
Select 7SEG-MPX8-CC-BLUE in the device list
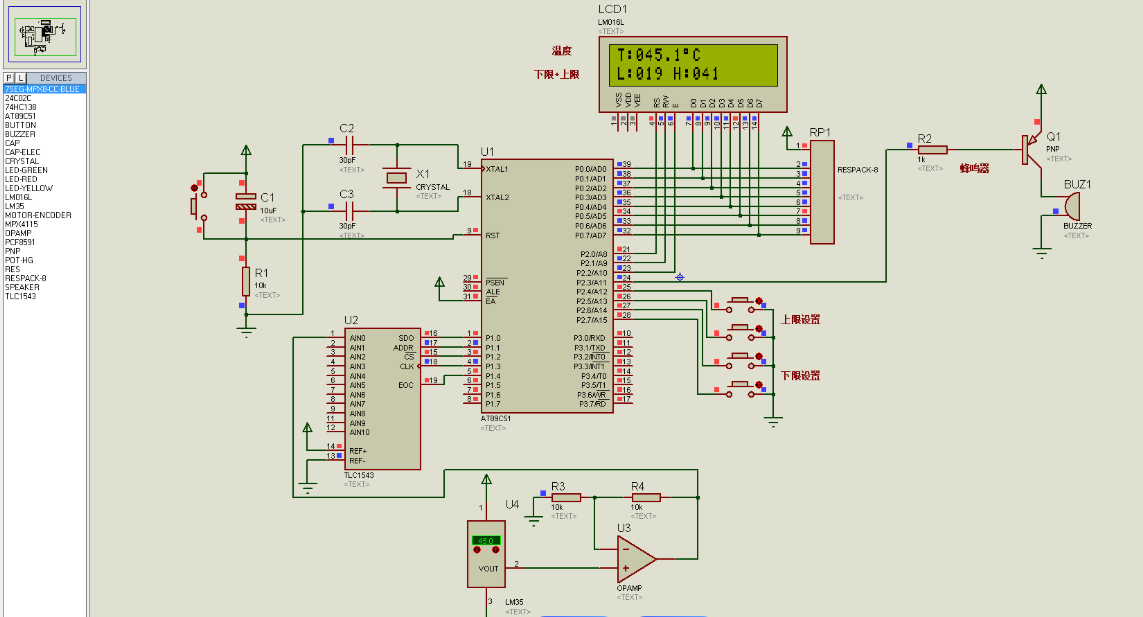[44, 89]
